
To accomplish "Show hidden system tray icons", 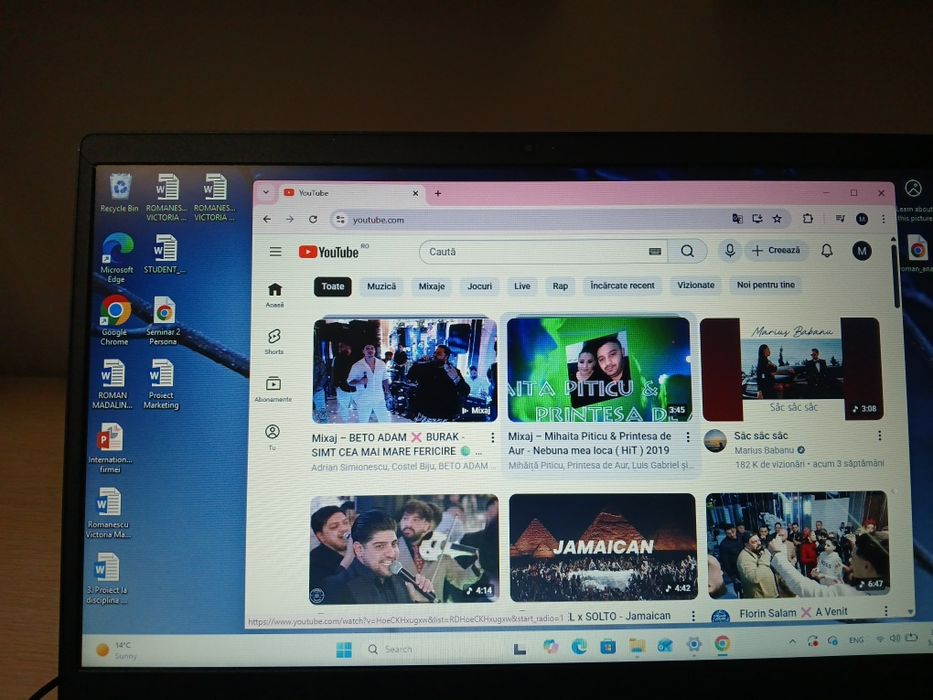I will 792,641.
